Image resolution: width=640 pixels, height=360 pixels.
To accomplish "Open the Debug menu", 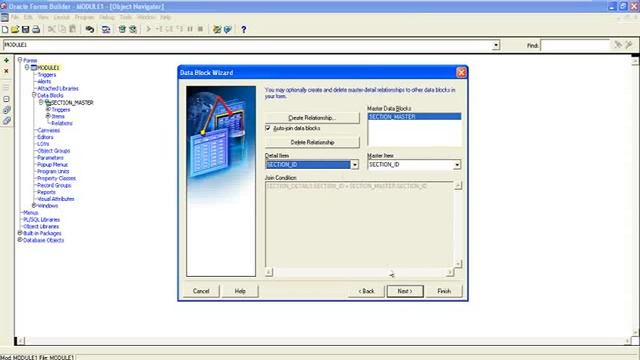I will pyautogui.click(x=107, y=17).
